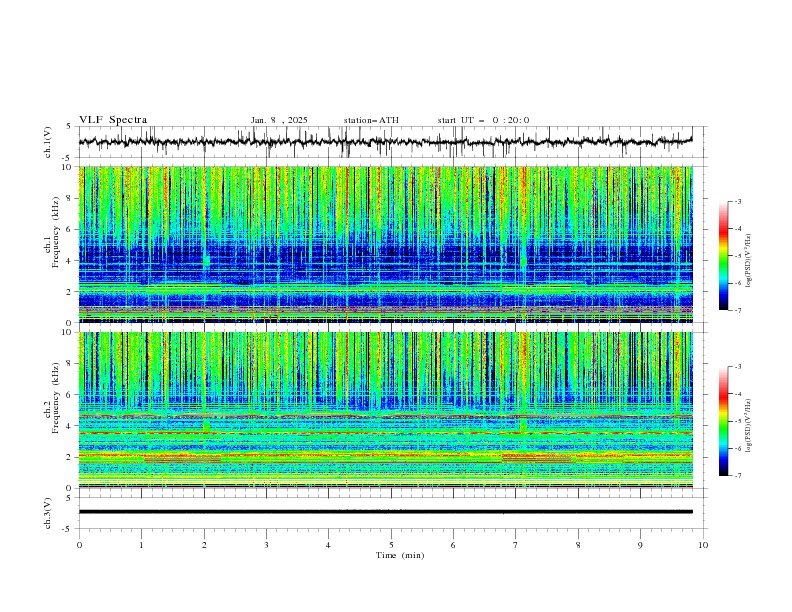792x612 pixels.
Task: Click the "-5" tick on ch.2 colorbar
Action: tap(738, 421)
